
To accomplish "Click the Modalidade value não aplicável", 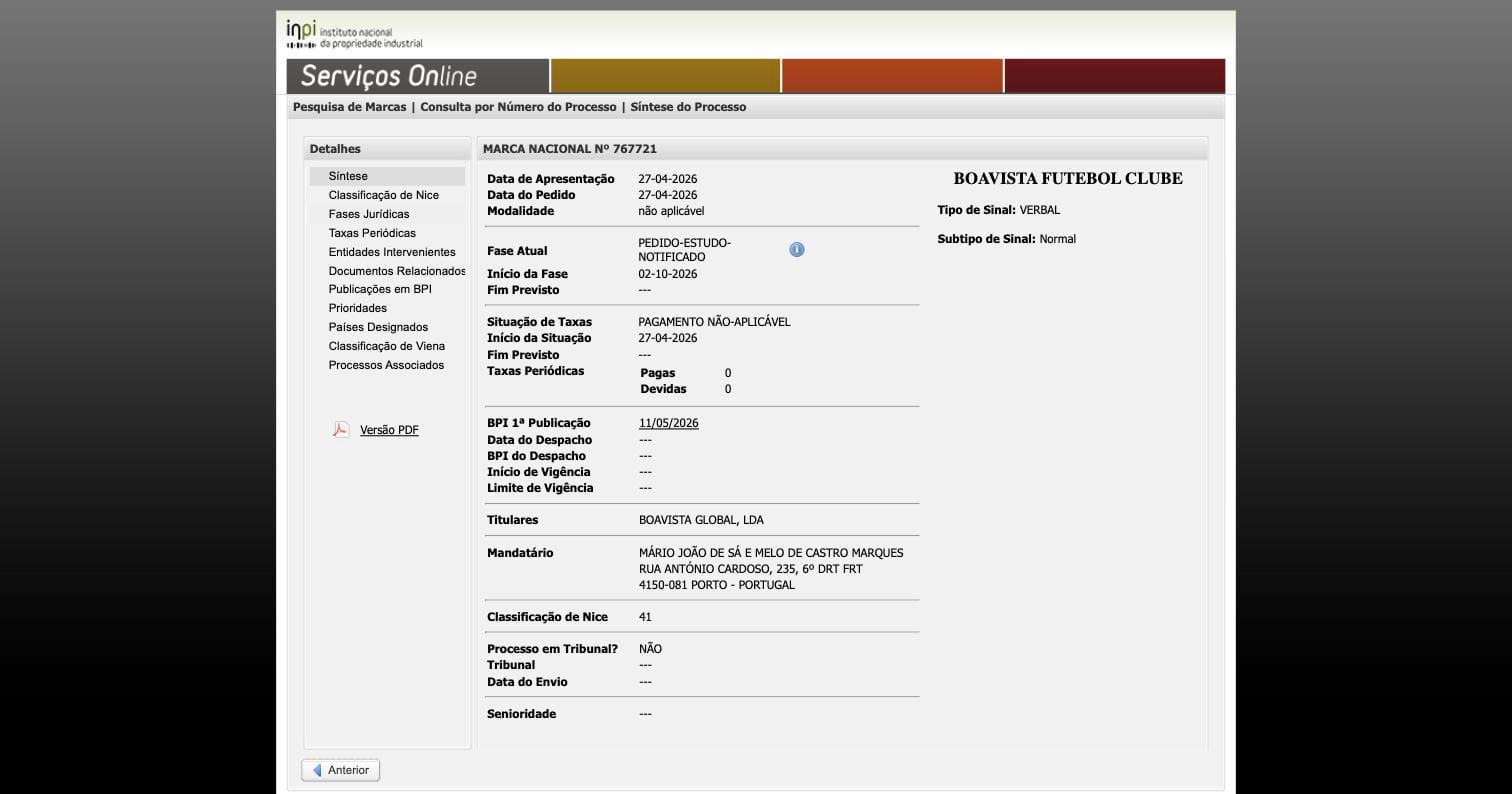I will click(x=671, y=211).
